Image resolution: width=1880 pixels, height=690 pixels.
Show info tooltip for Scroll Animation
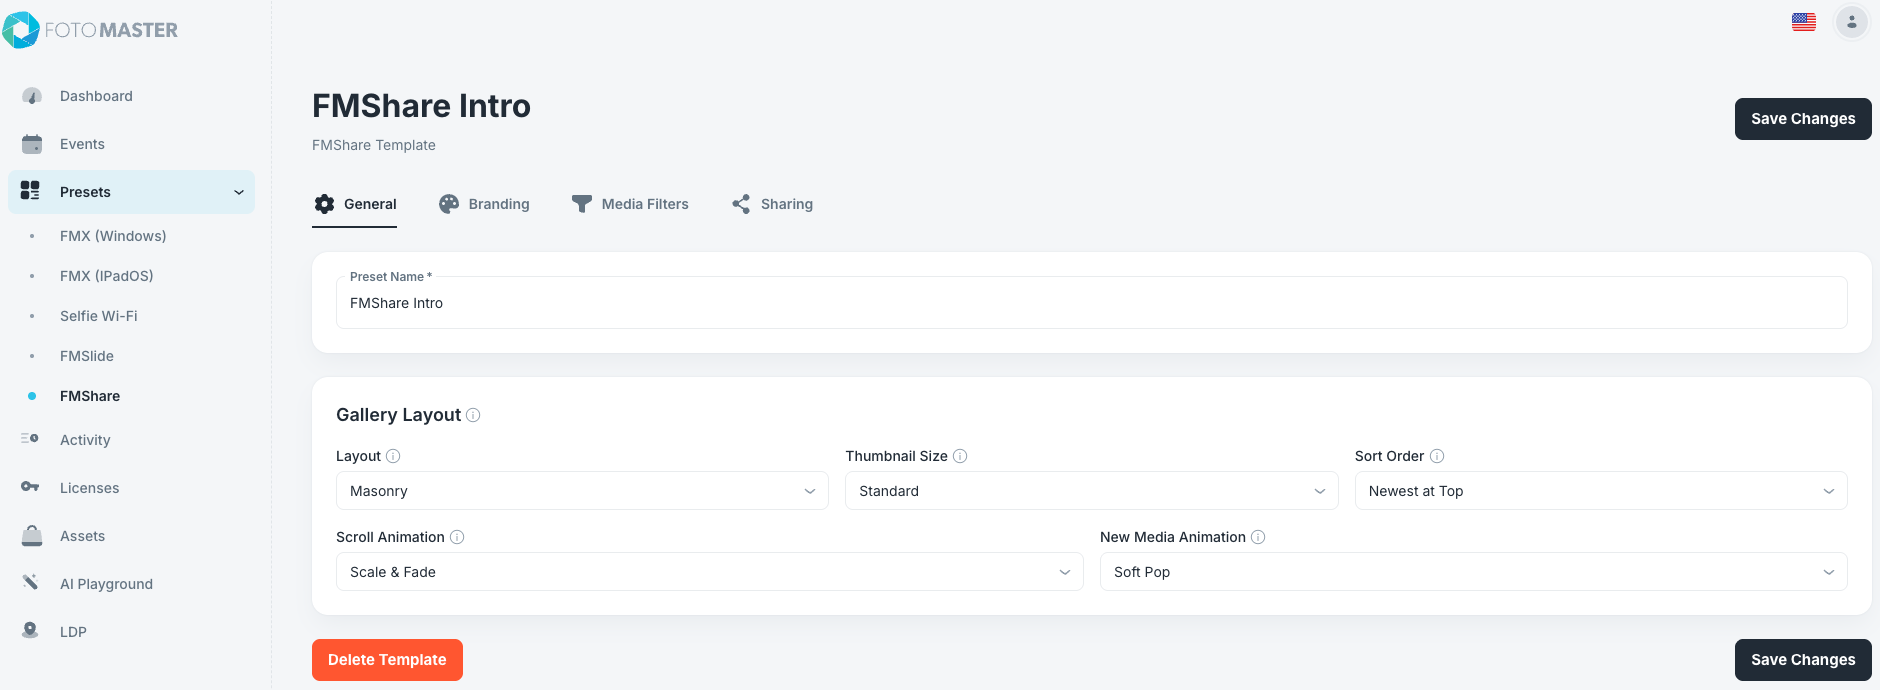(457, 537)
